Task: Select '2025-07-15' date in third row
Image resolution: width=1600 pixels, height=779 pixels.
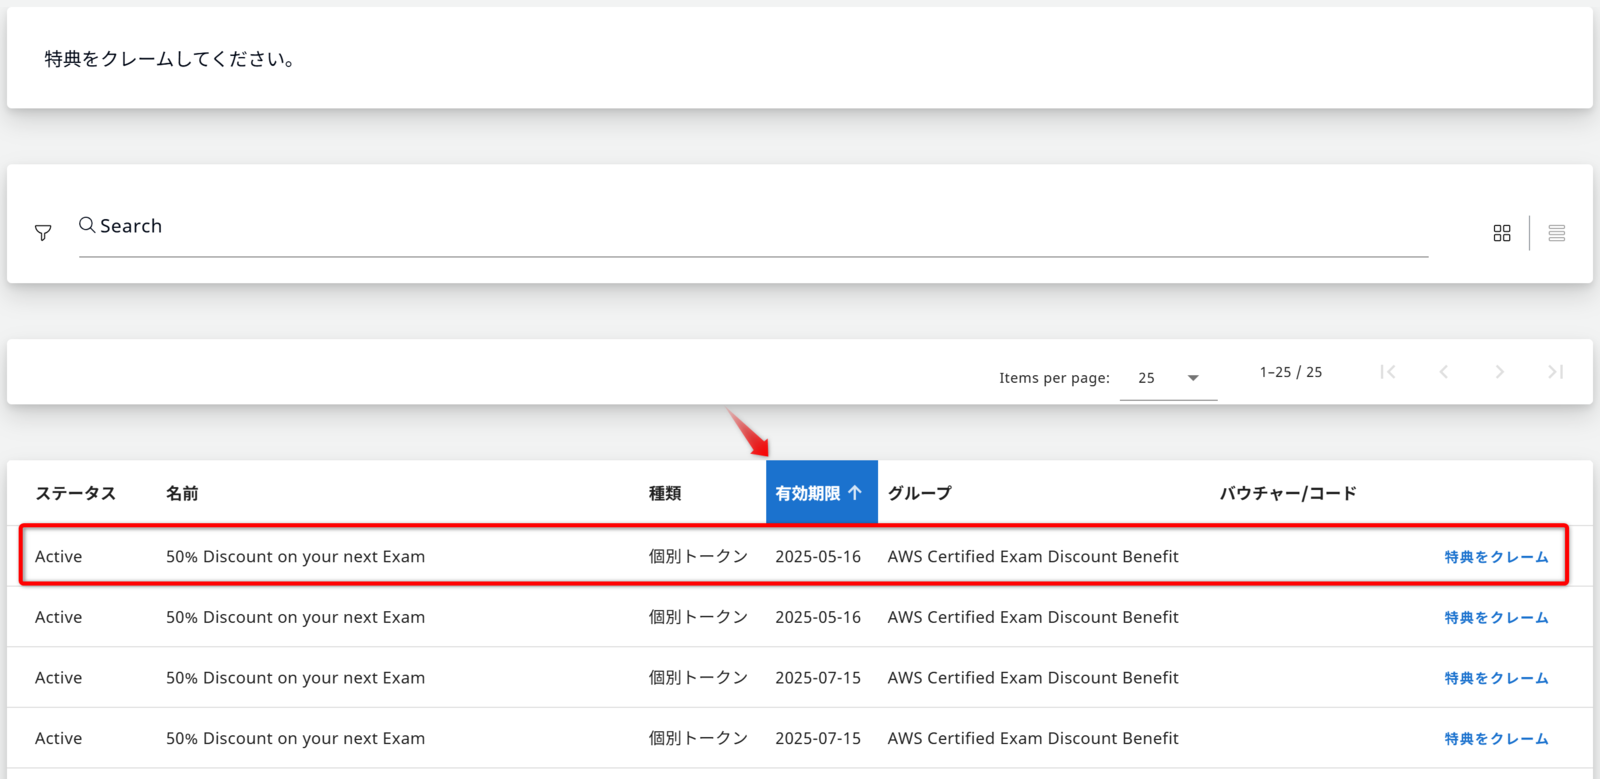Action: (x=818, y=678)
